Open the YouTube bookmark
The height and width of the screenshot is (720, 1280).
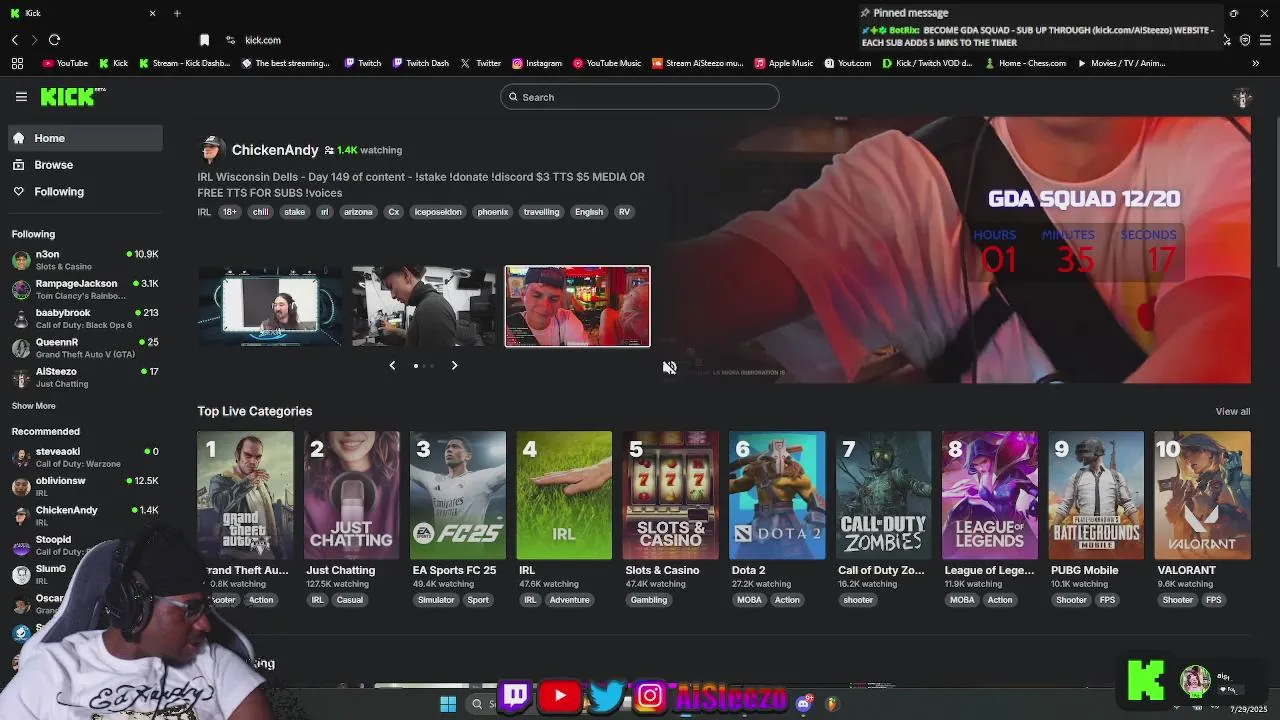(x=65, y=63)
